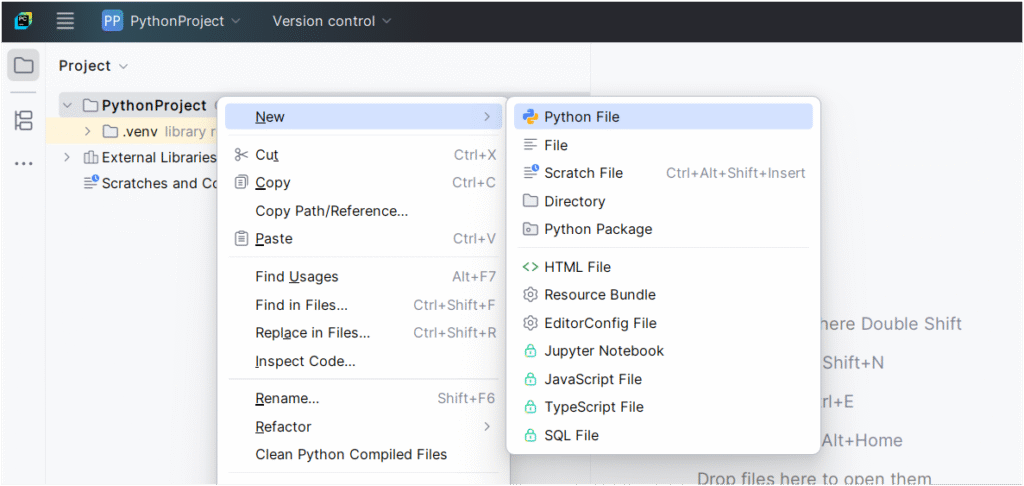Open the Project view dropdown

point(93,66)
